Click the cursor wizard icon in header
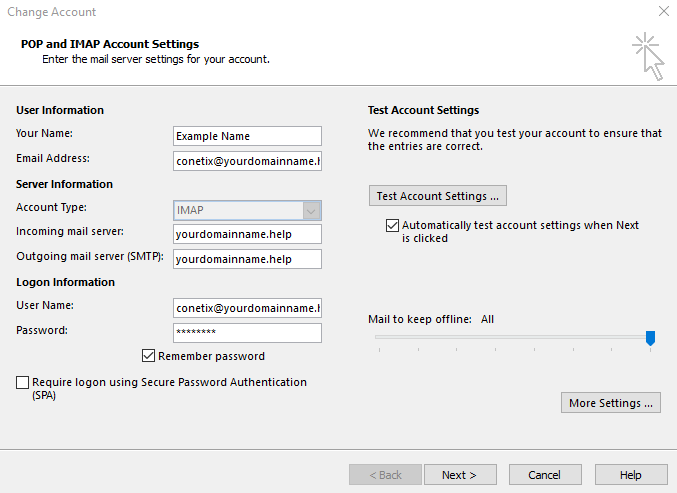The height and width of the screenshot is (493, 677). [x=649, y=56]
